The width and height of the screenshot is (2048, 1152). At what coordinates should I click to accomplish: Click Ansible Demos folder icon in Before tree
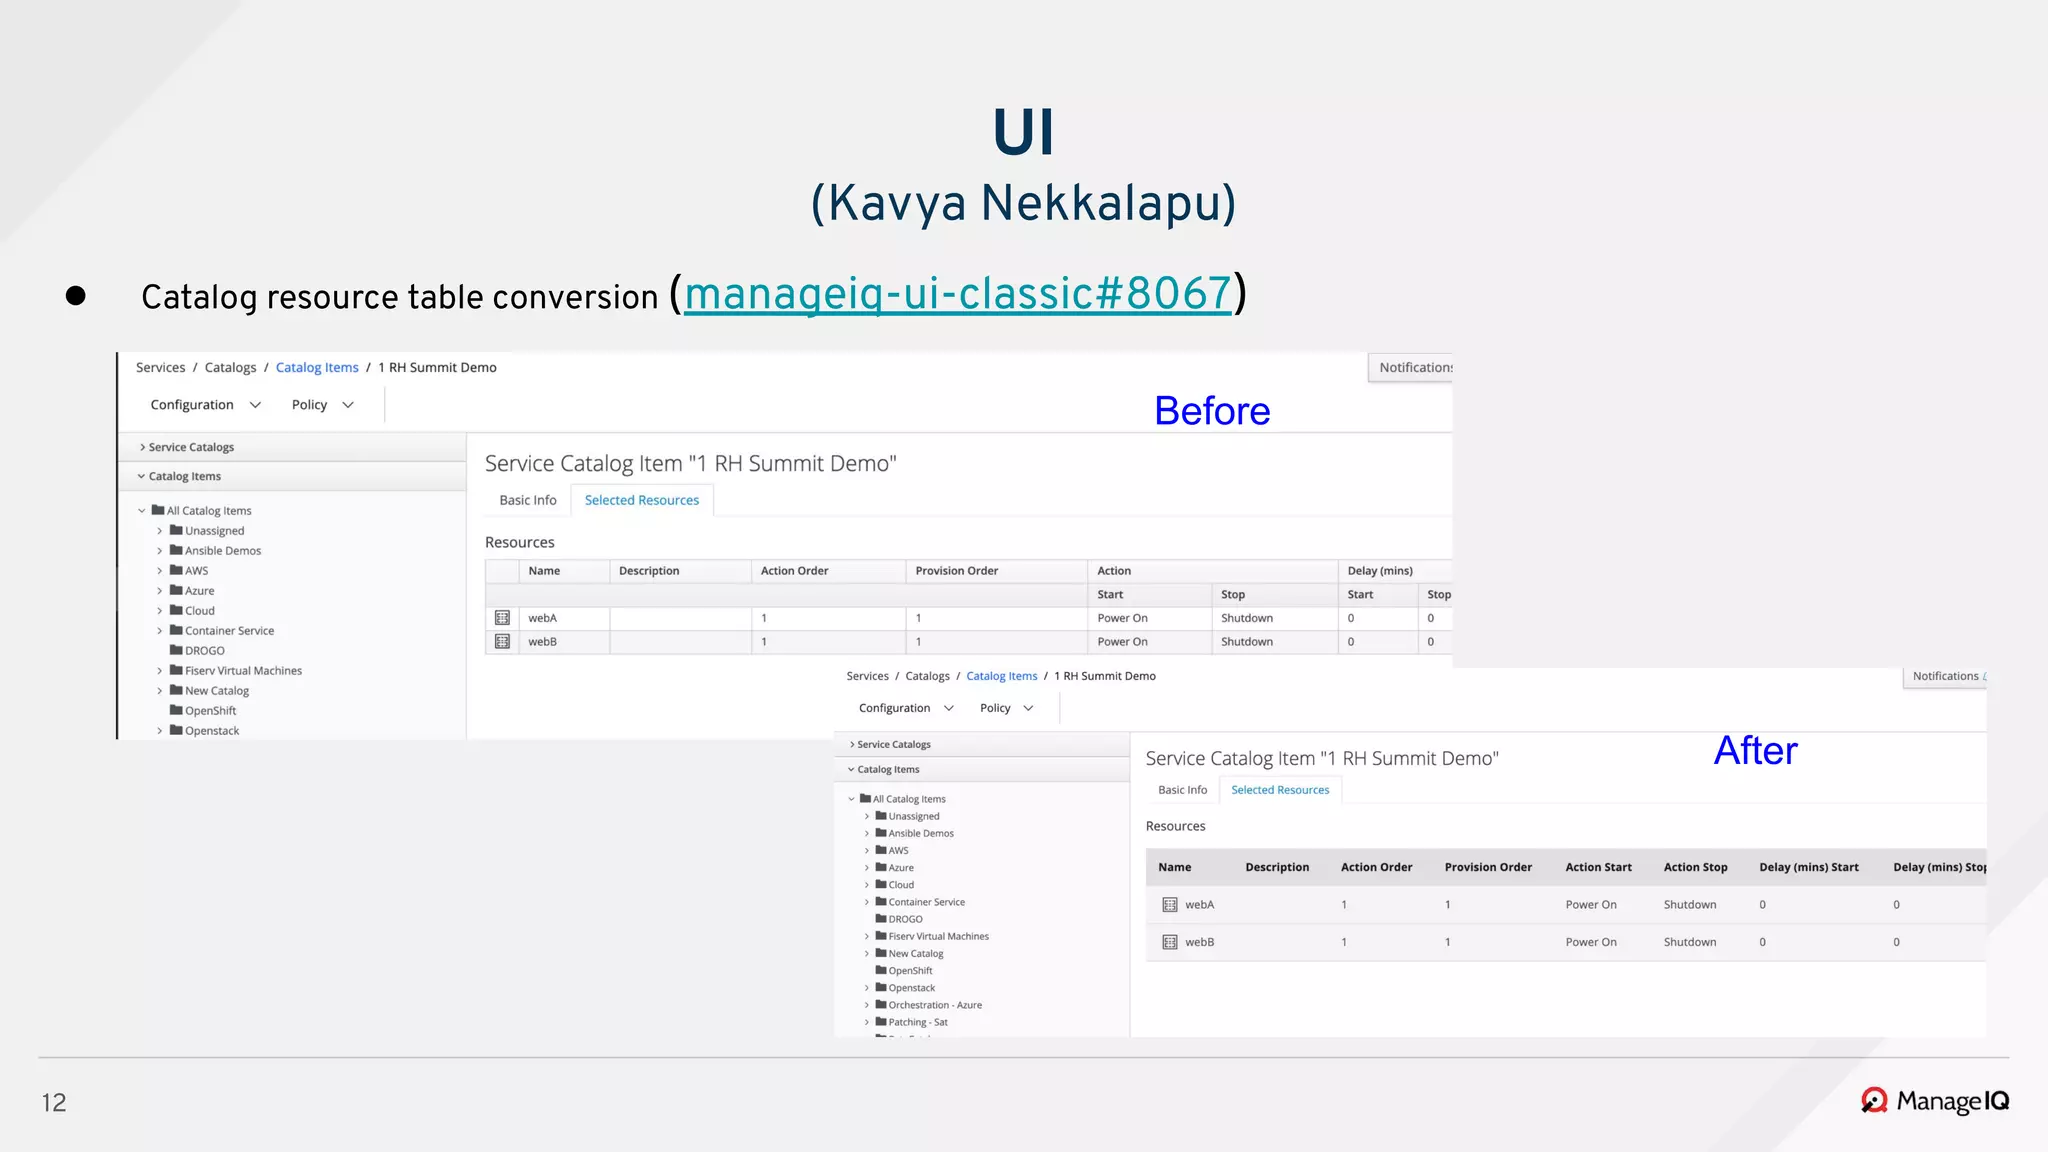(x=176, y=550)
